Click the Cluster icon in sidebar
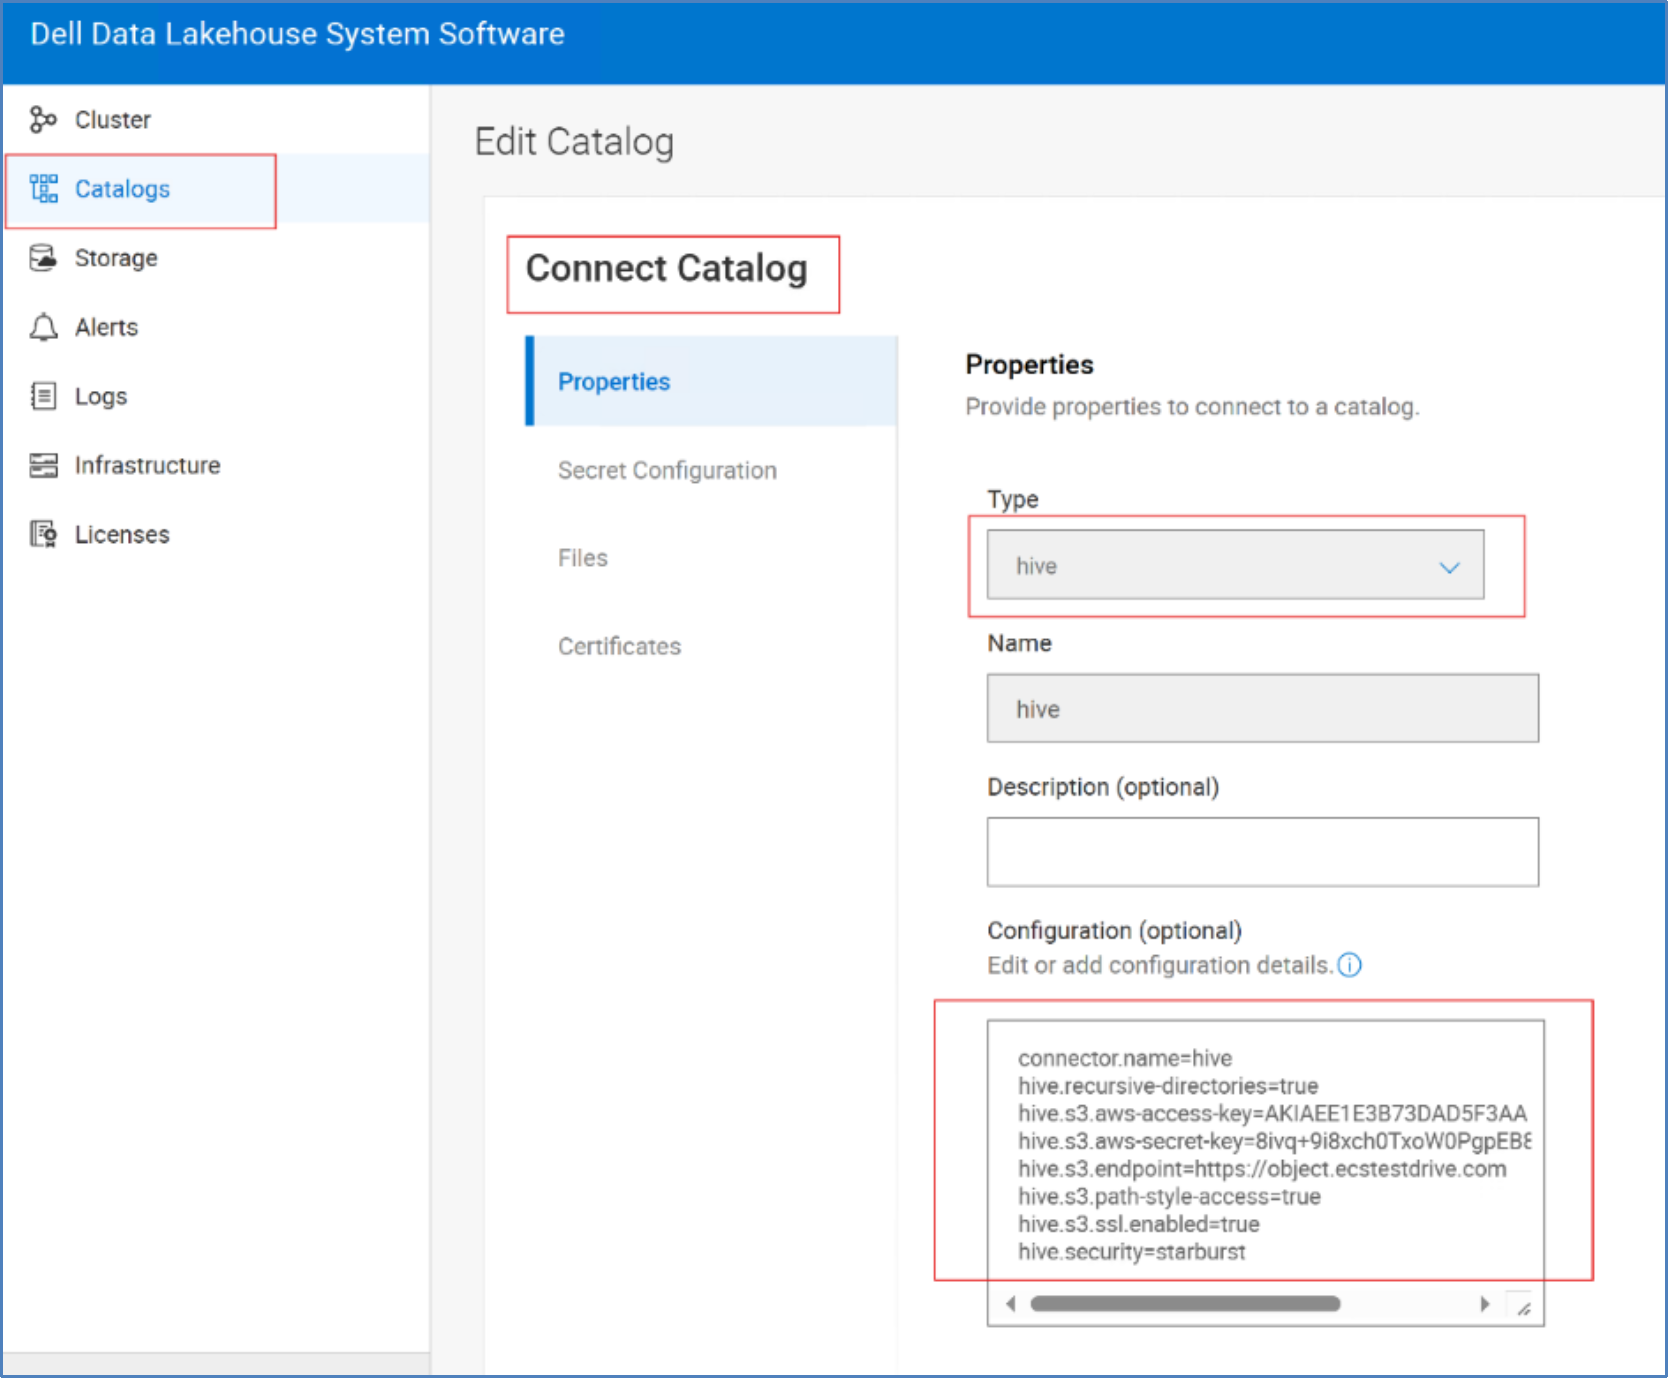This screenshot has height=1378, width=1669. point(43,120)
